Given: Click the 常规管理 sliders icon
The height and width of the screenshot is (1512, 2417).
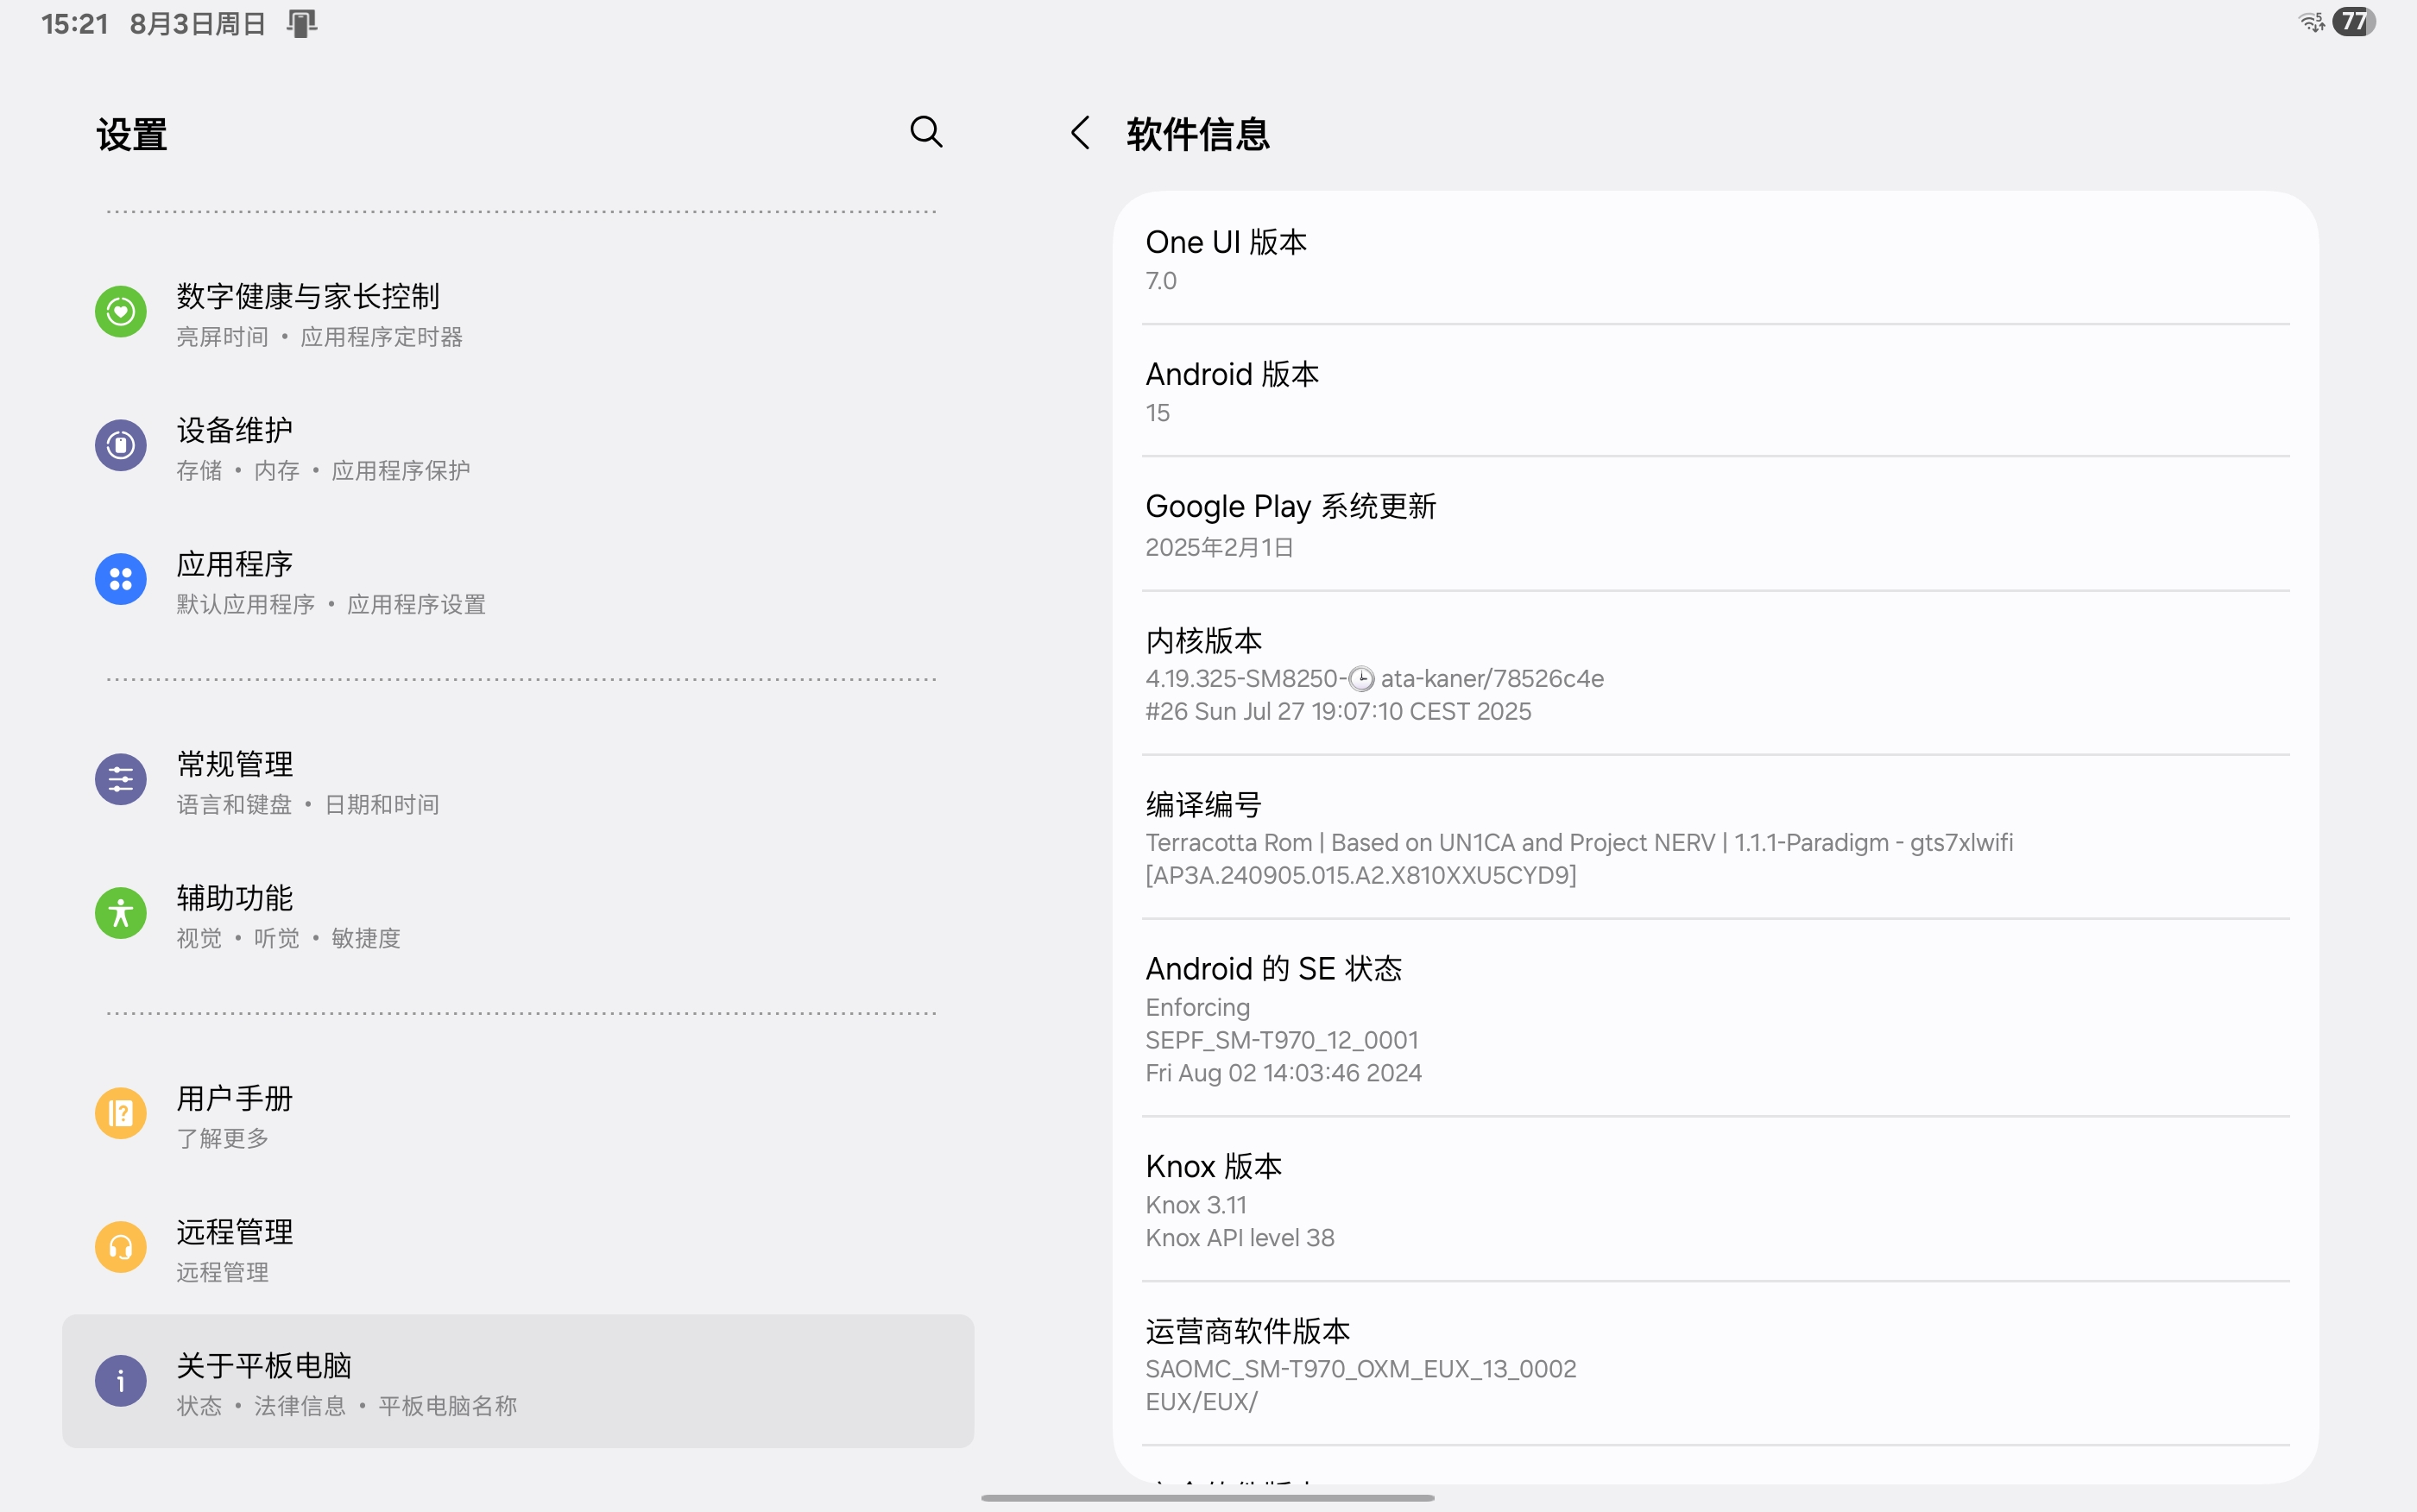Looking at the screenshot, I should point(121,779).
